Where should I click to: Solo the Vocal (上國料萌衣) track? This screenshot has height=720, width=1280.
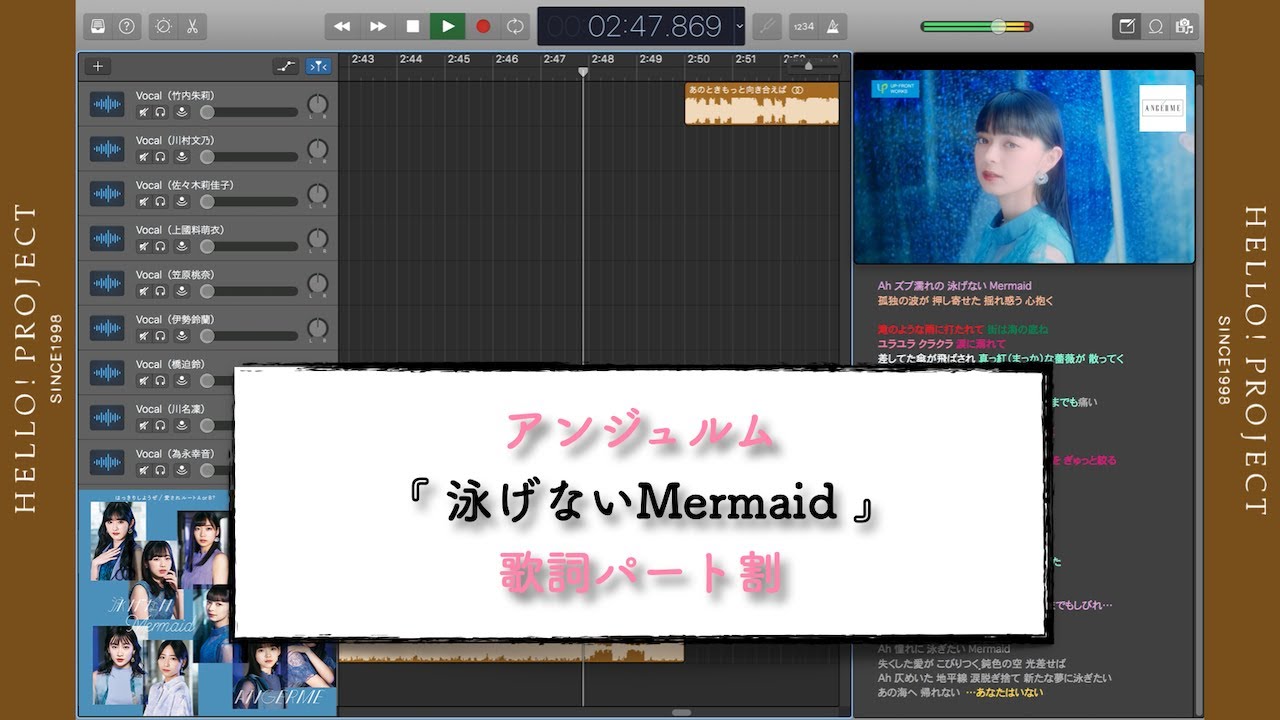pos(160,246)
